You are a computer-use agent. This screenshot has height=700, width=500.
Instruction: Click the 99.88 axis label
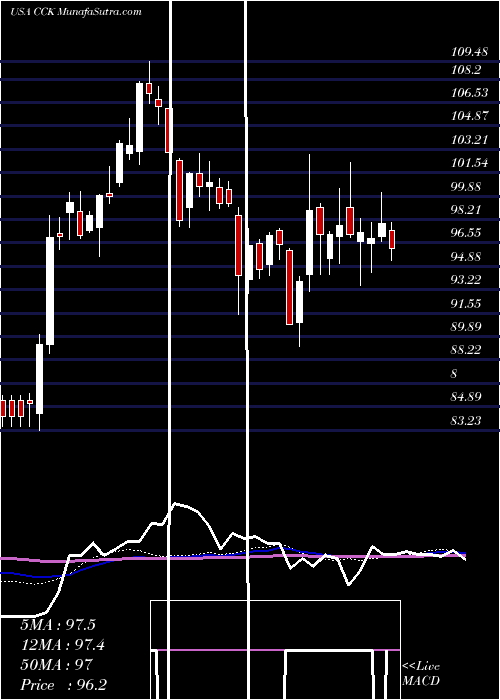point(466,187)
